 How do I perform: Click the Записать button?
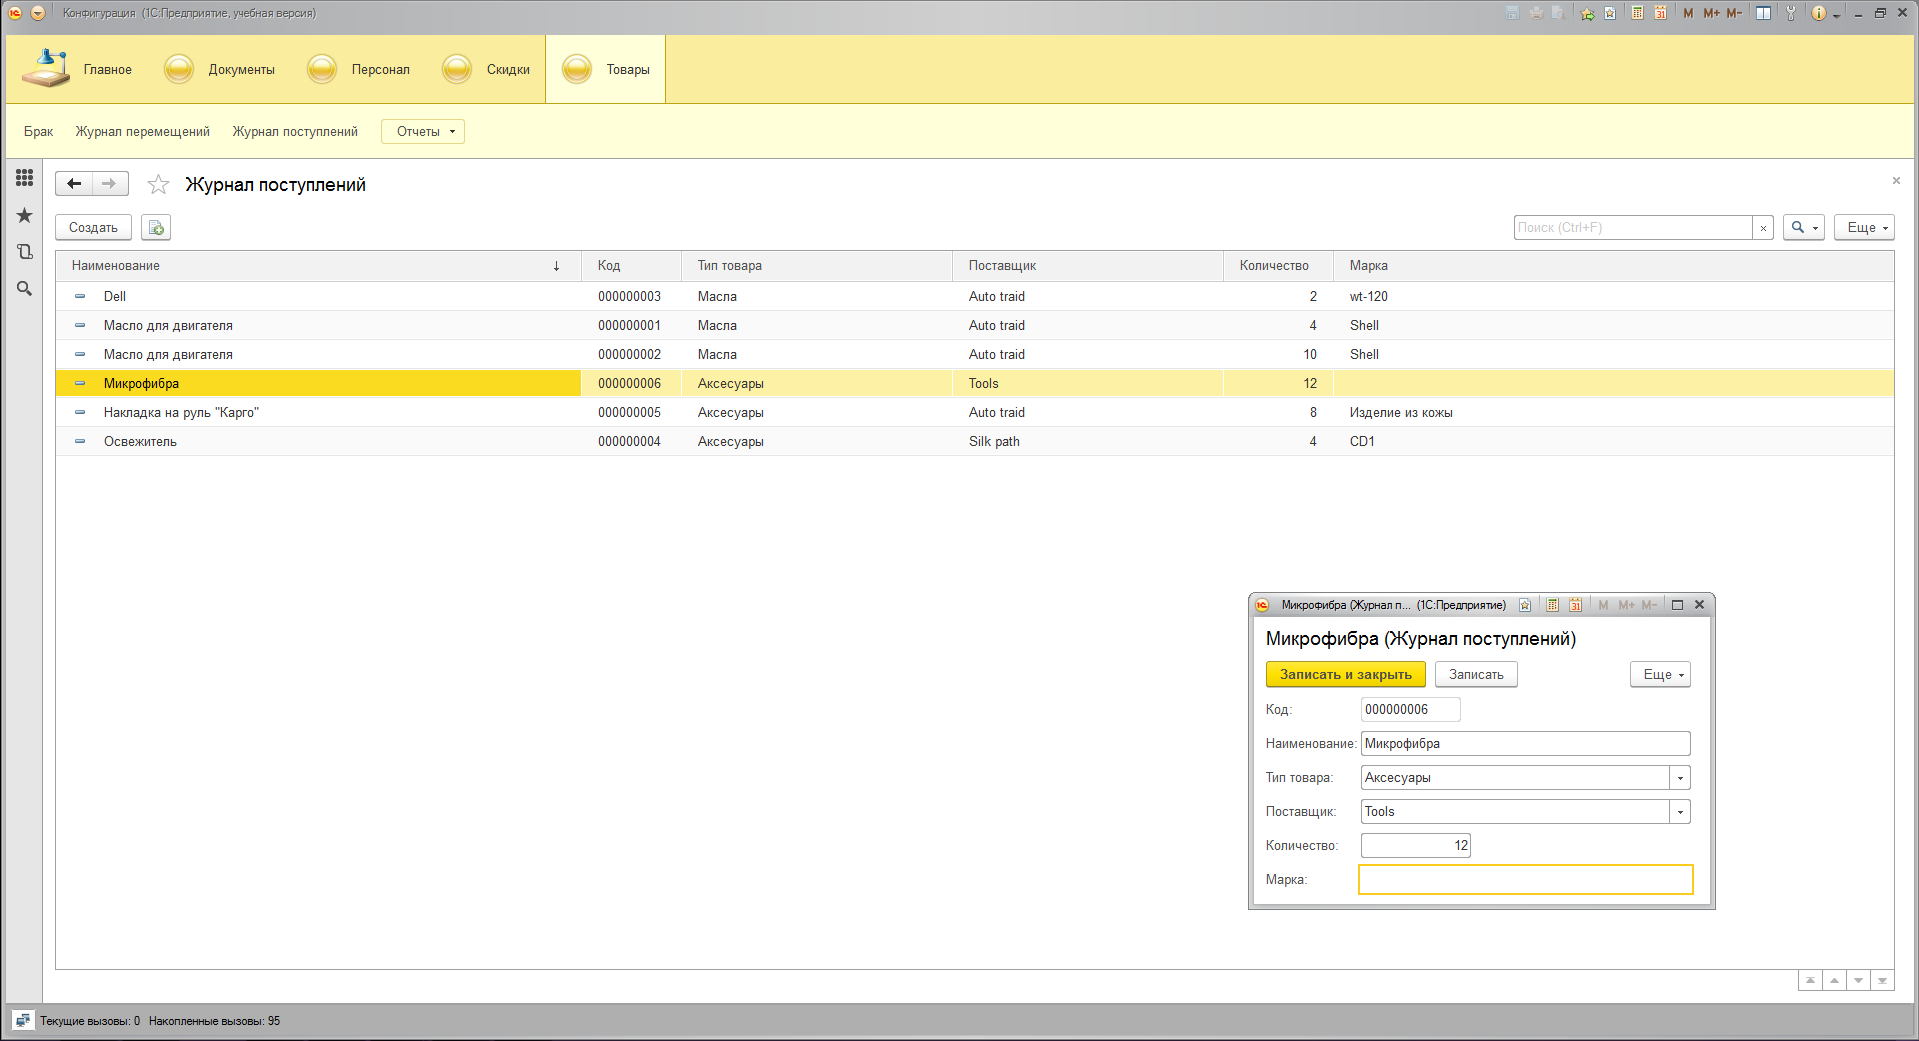point(1476,675)
